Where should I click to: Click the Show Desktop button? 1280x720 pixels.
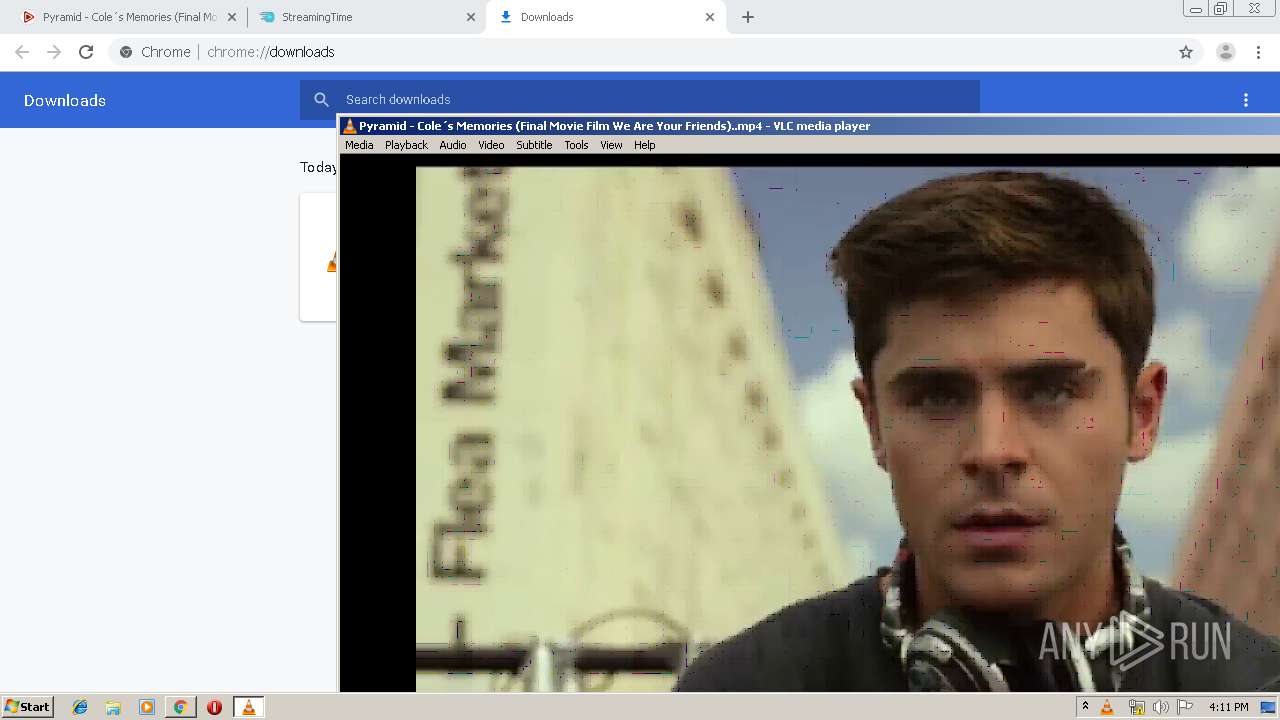pos(1268,707)
